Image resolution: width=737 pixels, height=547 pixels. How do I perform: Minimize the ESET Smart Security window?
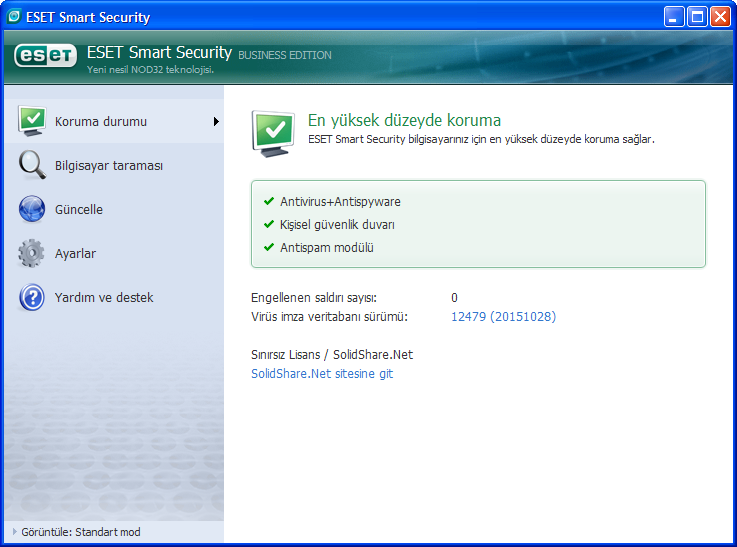674,17
